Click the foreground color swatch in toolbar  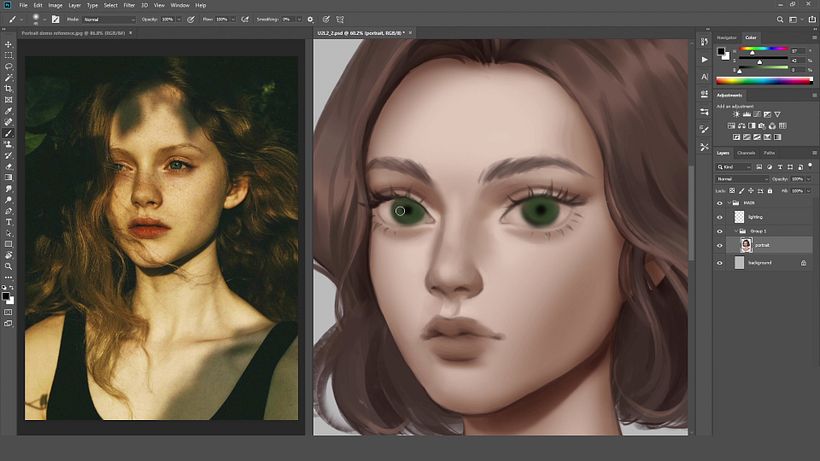tap(6, 297)
